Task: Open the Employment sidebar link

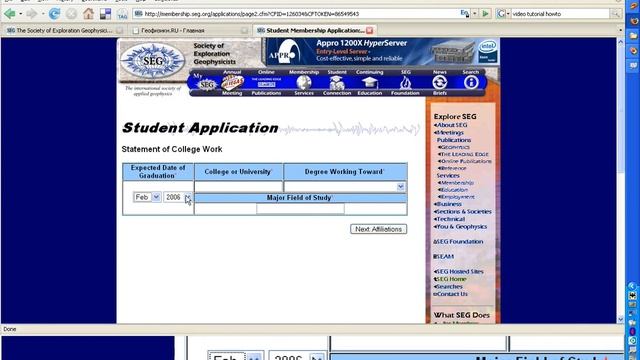Action: (x=456, y=197)
